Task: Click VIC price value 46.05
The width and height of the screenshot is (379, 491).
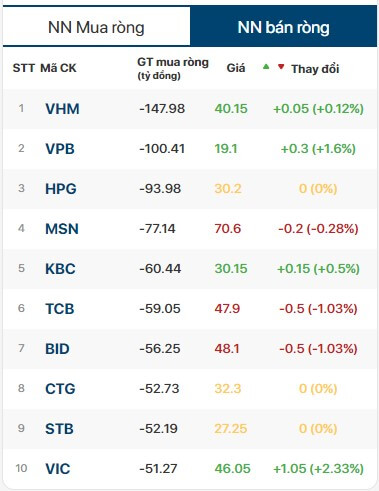Action: [232, 469]
